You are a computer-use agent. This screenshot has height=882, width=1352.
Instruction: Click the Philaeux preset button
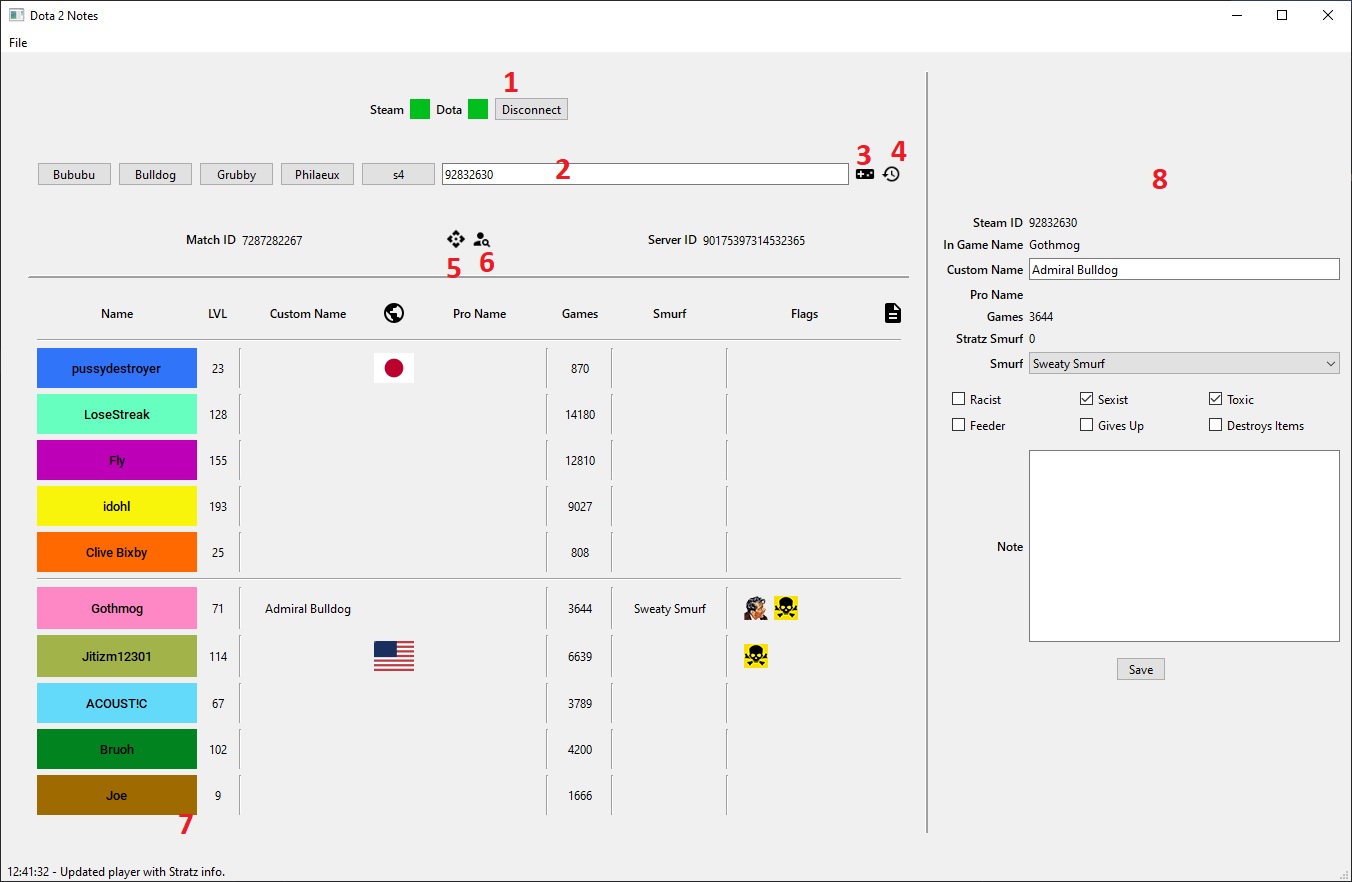point(317,174)
